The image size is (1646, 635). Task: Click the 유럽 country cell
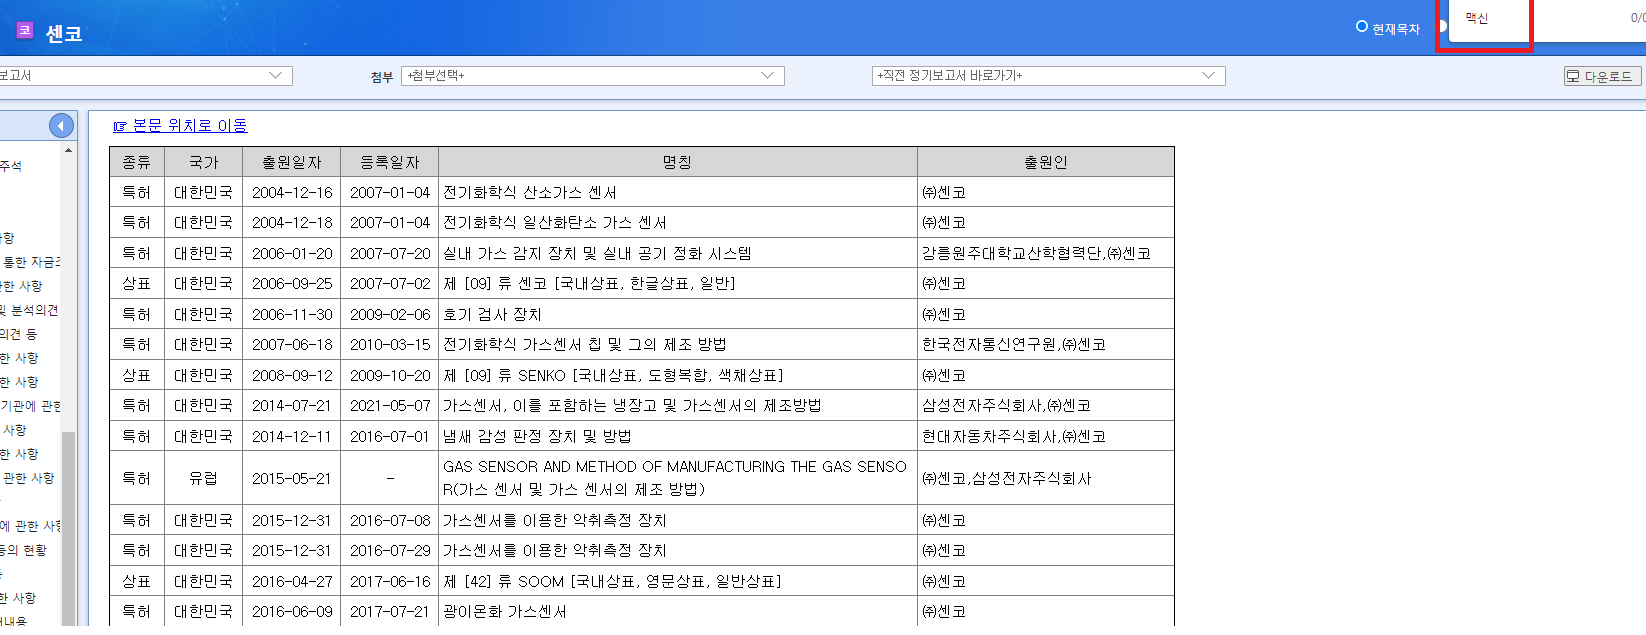click(x=203, y=478)
